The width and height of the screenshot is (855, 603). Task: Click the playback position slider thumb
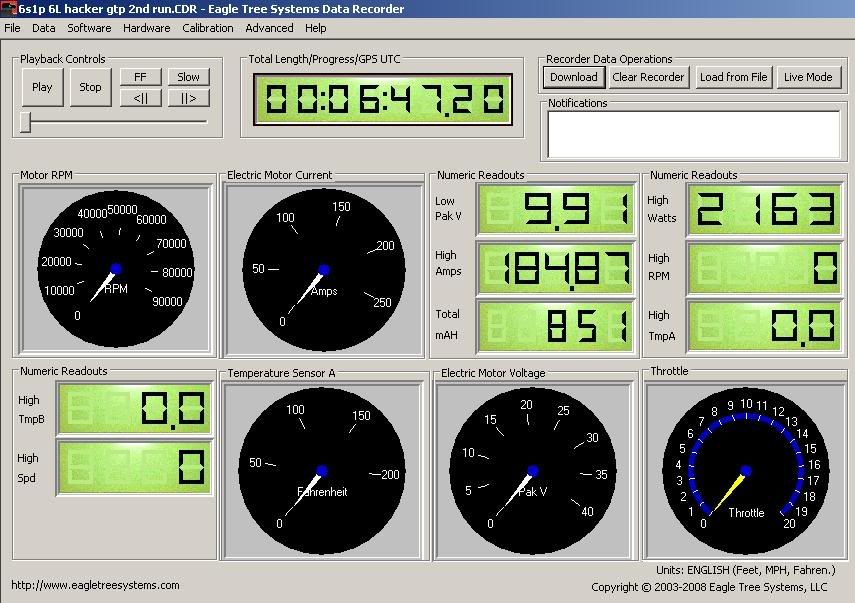(x=26, y=122)
